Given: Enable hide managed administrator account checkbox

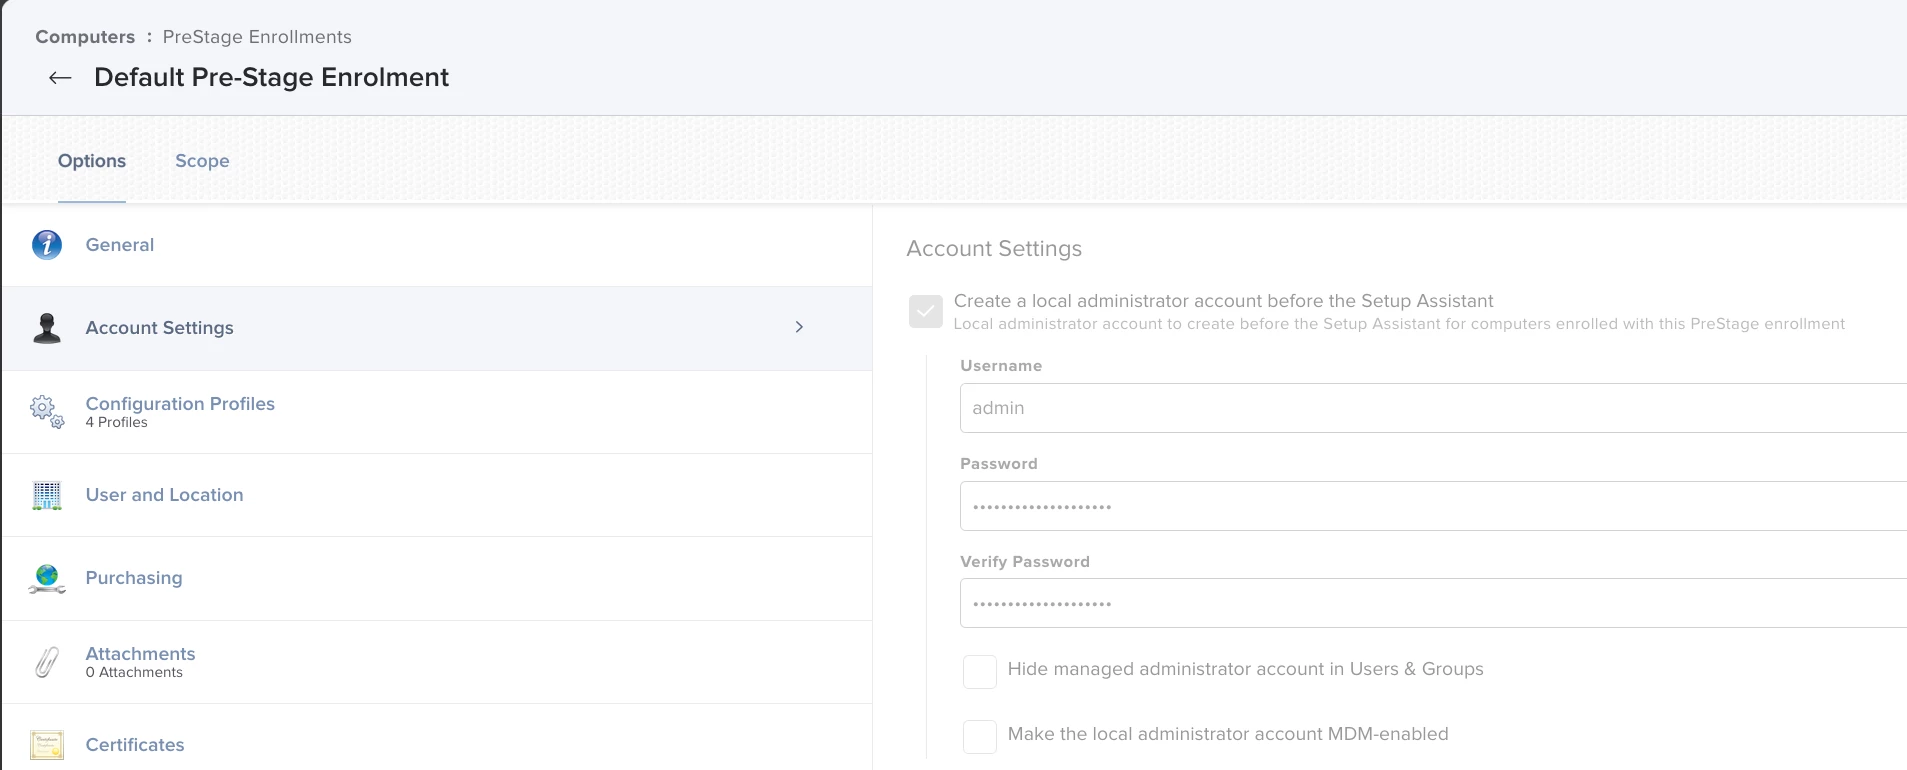Looking at the screenshot, I should tap(980, 671).
